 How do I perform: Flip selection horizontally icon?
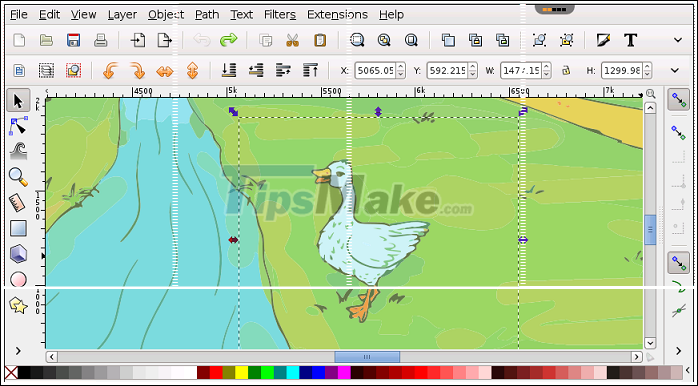click(165, 71)
